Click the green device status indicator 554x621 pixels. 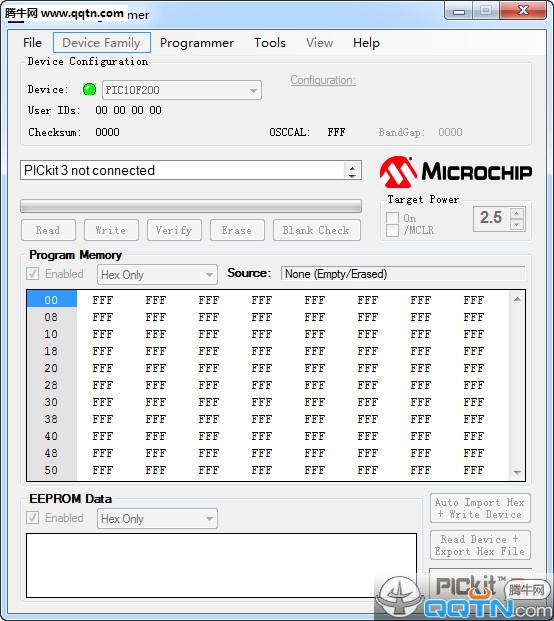[x=89, y=90]
